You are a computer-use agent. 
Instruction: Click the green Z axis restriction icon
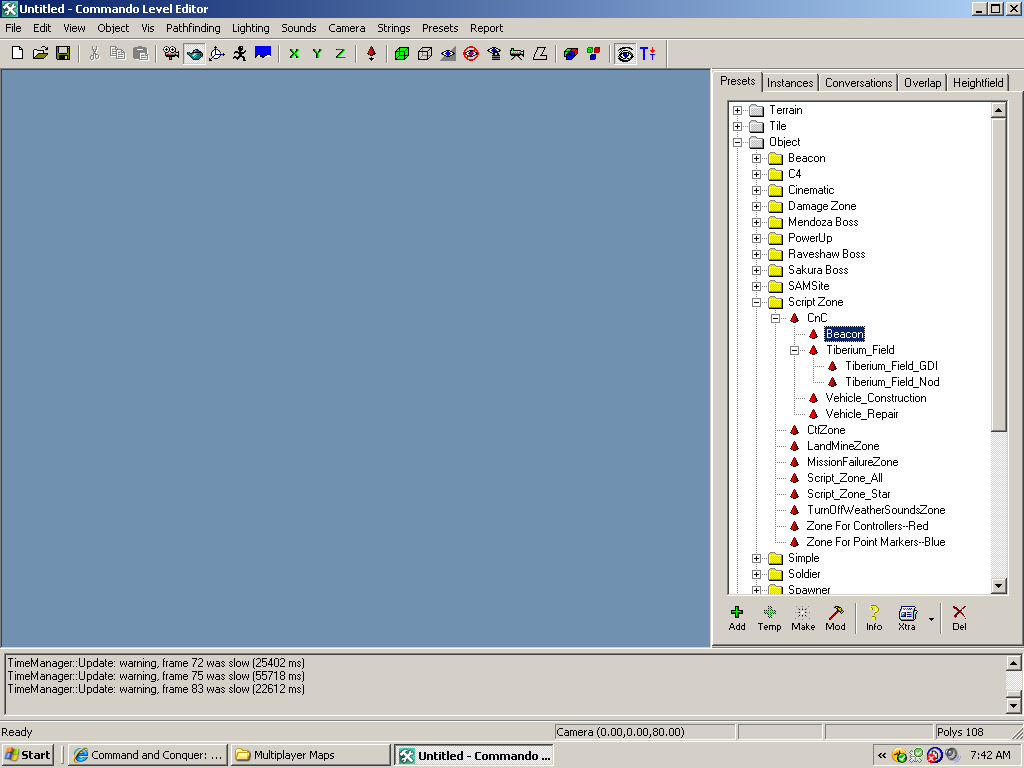tap(340, 53)
